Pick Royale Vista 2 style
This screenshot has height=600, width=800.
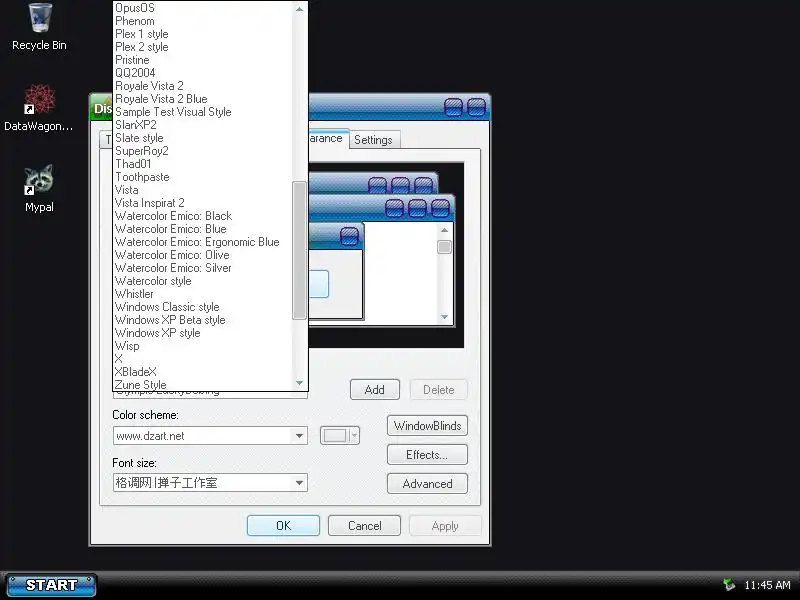tap(203, 86)
